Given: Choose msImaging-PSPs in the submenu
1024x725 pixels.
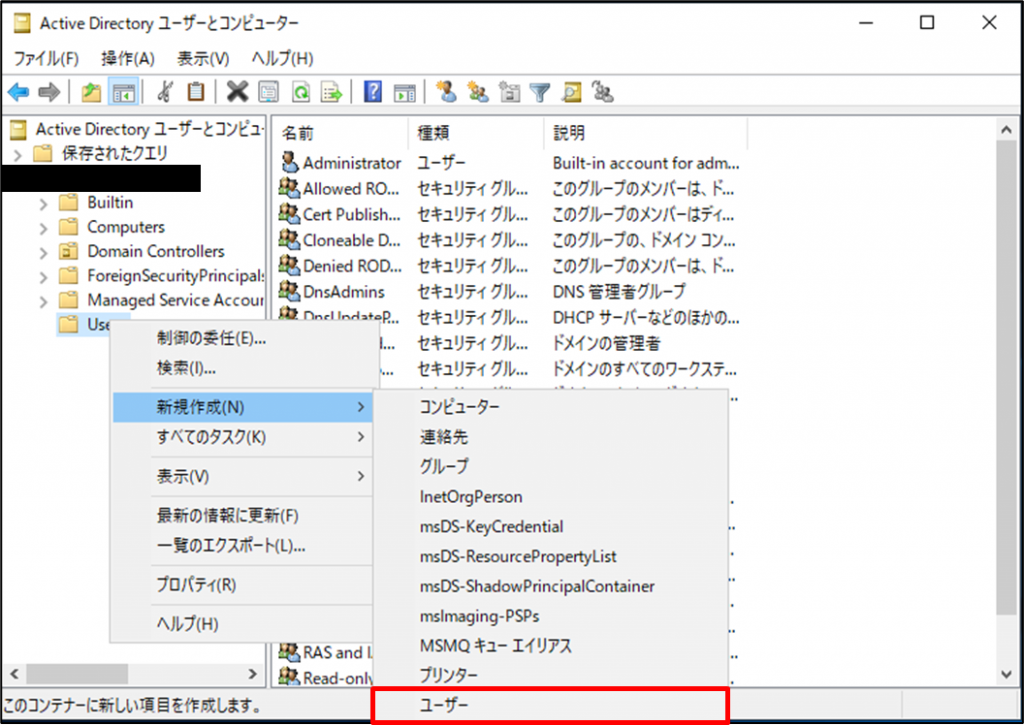Looking at the screenshot, I should coord(550,616).
